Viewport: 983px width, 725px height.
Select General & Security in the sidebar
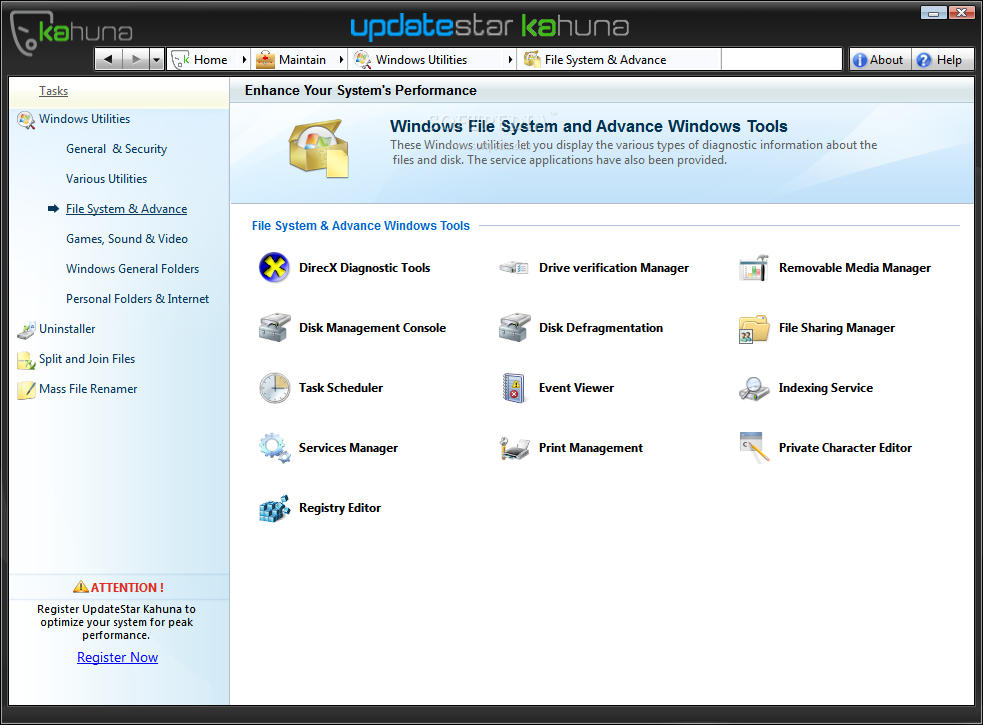tap(117, 149)
